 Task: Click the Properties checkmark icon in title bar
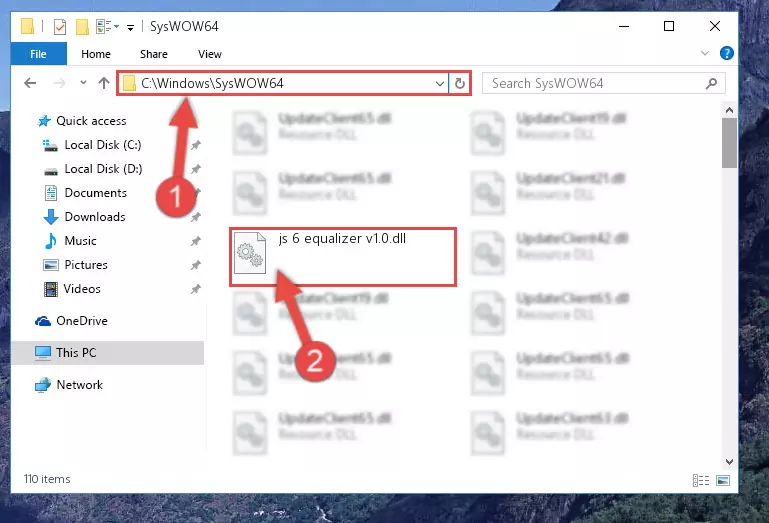[x=60, y=26]
